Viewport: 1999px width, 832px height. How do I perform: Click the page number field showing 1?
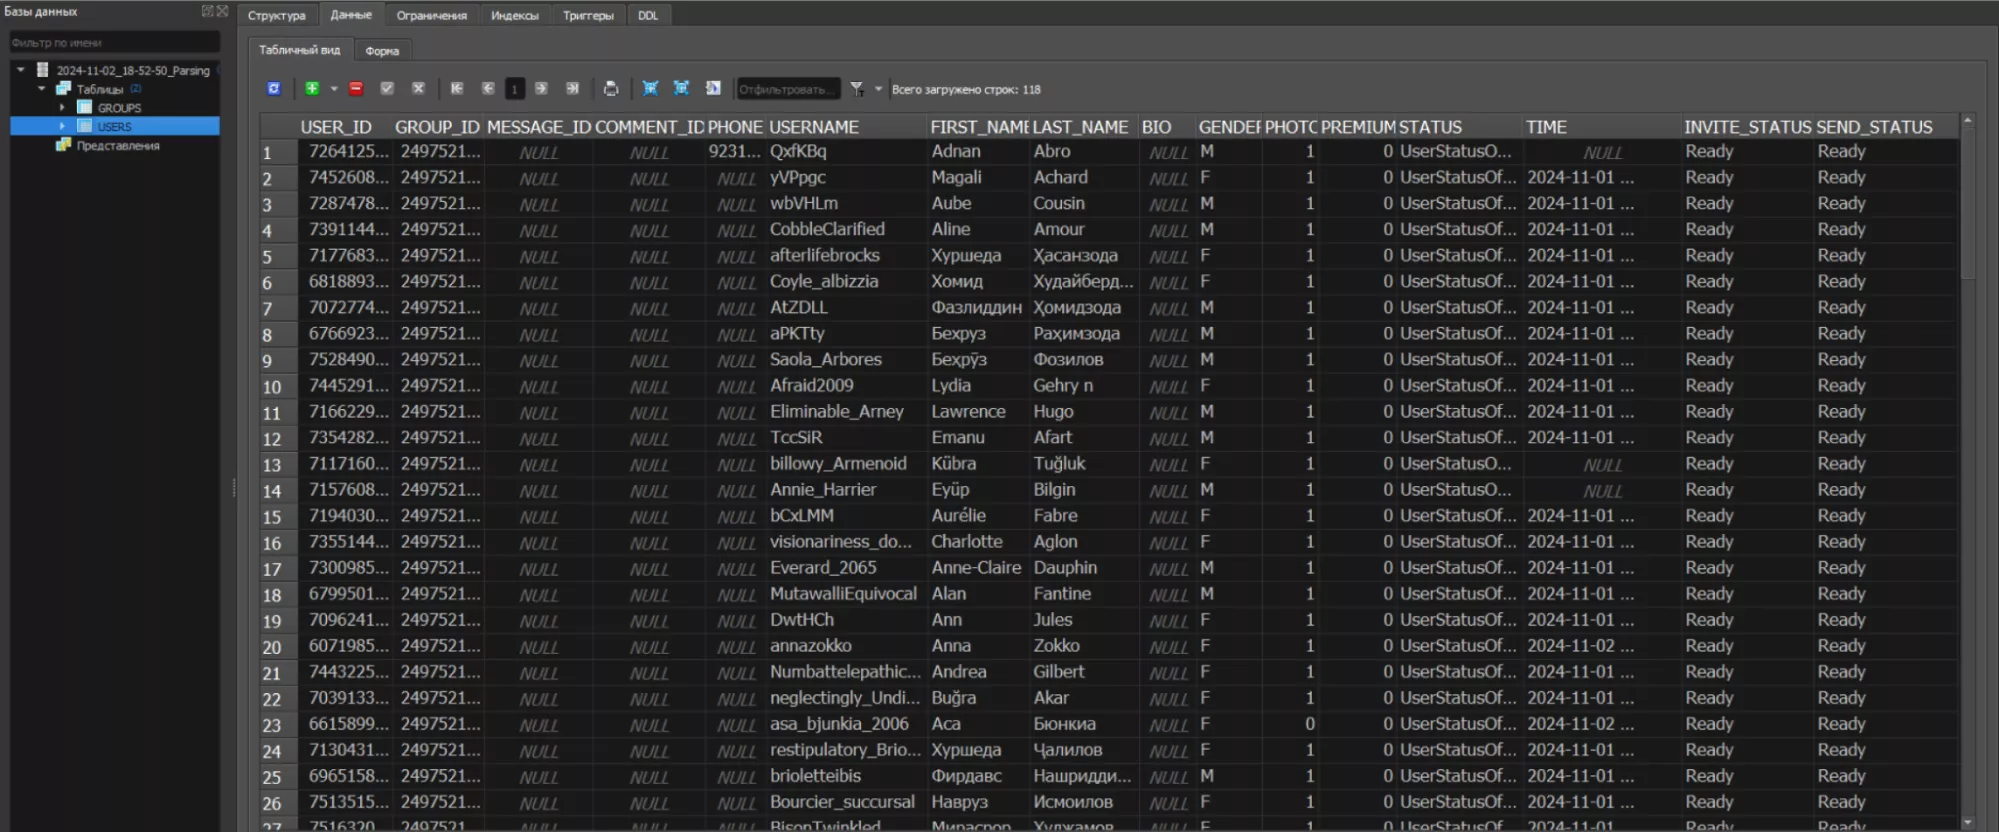click(514, 89)
